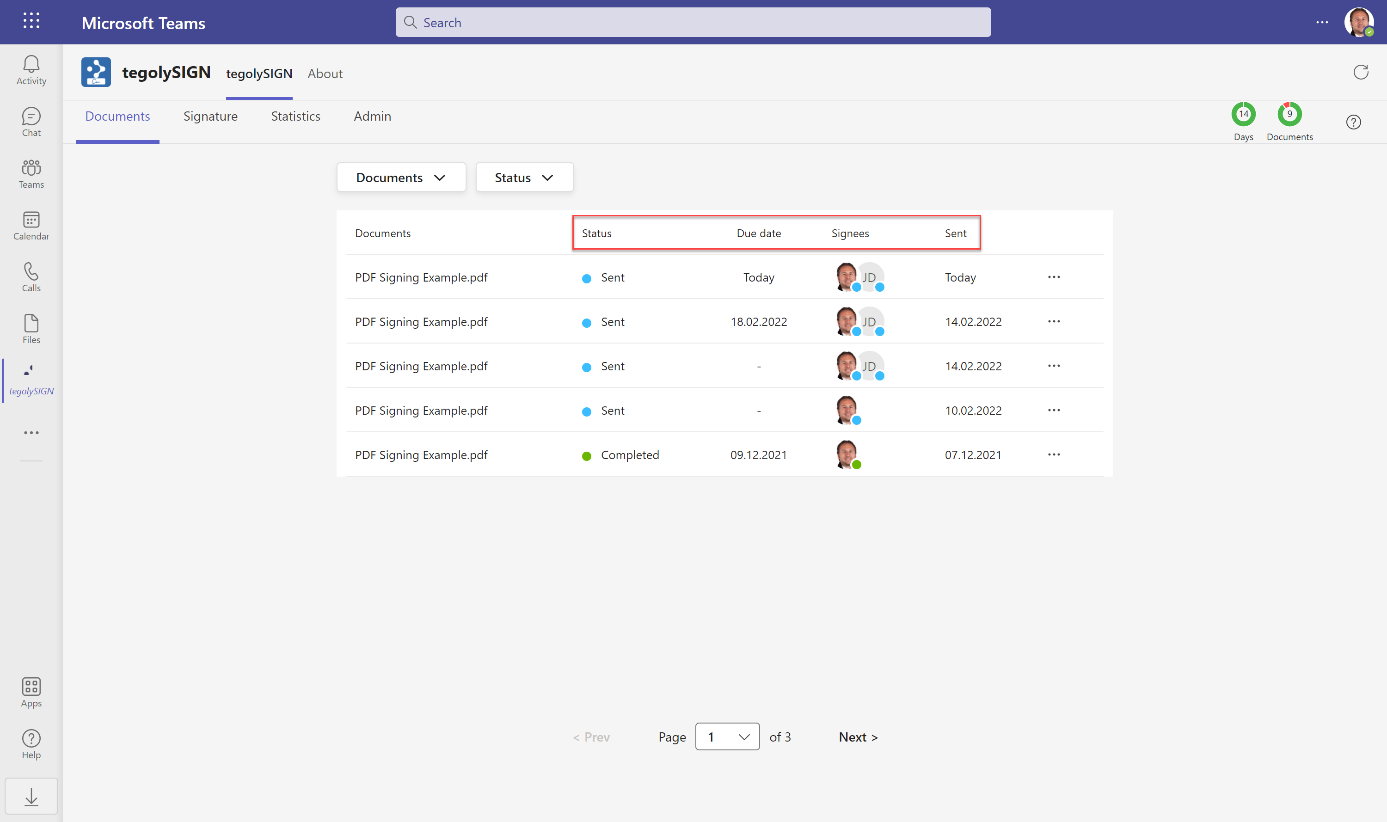Open more options for document due 18.02.2022

1054,321
